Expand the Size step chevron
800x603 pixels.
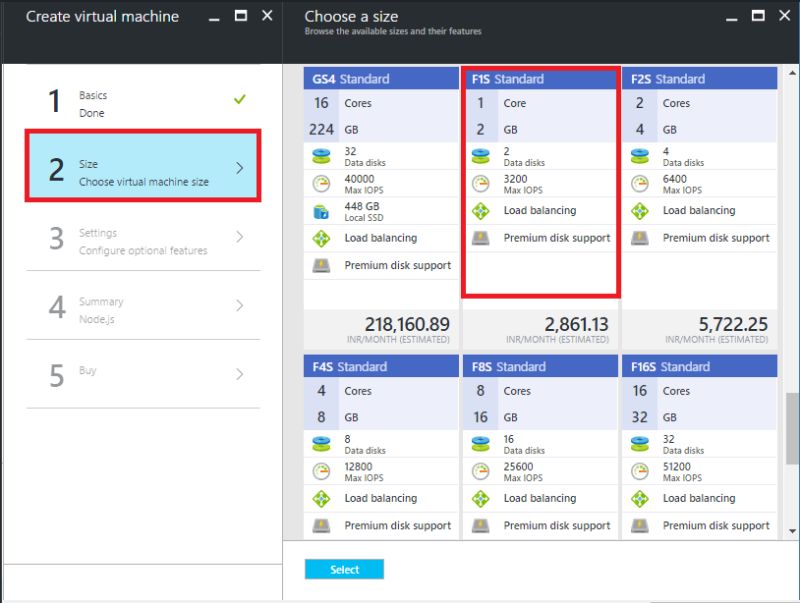click(x=244, y=163)
